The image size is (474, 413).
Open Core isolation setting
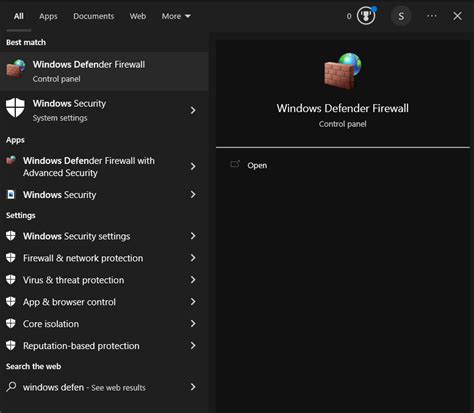pyautogui.click(x=104, y=323)
